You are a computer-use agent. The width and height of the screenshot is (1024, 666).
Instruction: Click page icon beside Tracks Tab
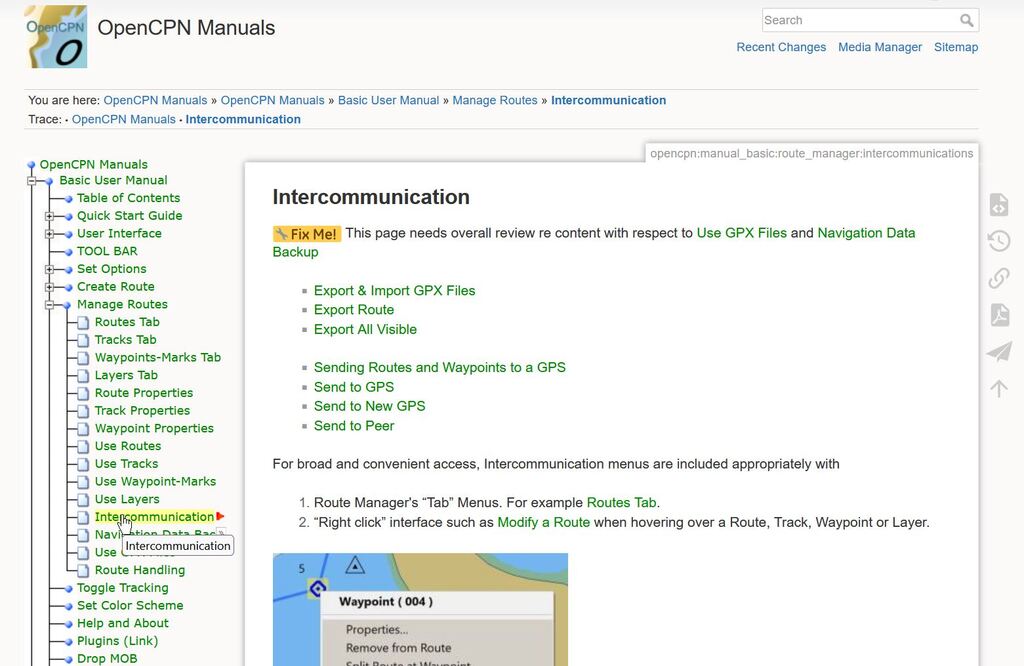pyautogui.click(x=83, y=340)
